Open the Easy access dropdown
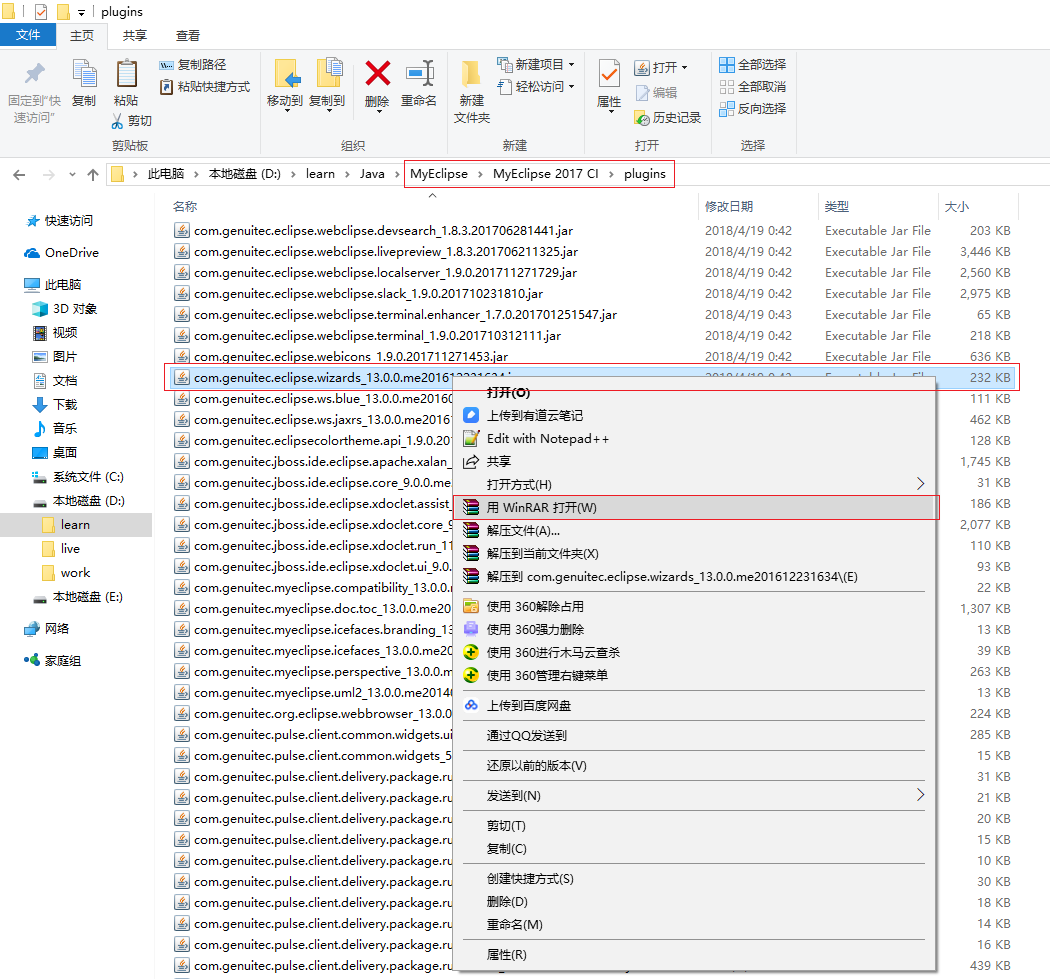 click(x=571, y=86)
